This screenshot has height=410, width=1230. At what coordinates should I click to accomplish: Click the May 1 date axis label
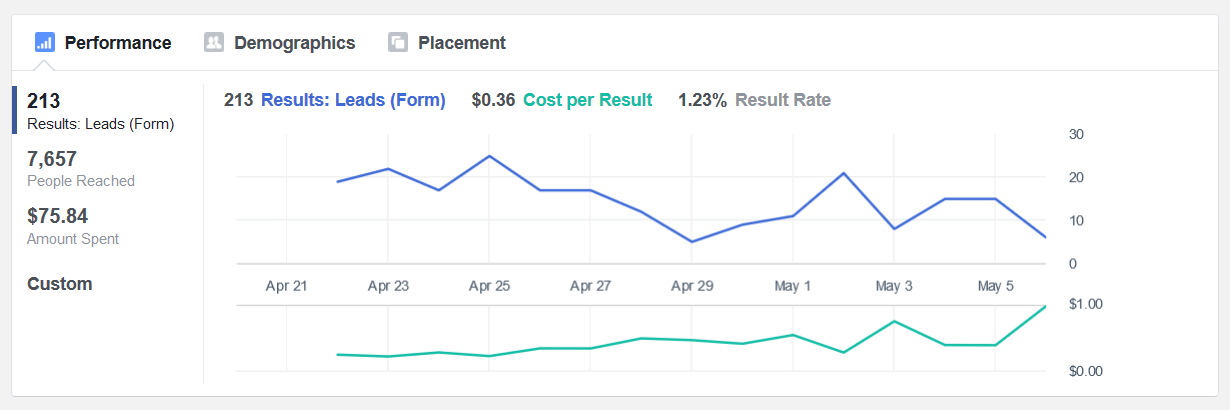793,286
